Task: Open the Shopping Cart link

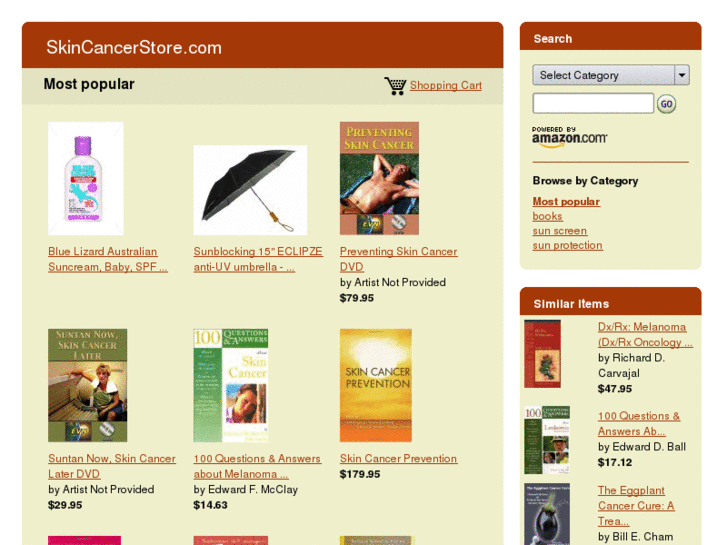Action: coord(446,86)
